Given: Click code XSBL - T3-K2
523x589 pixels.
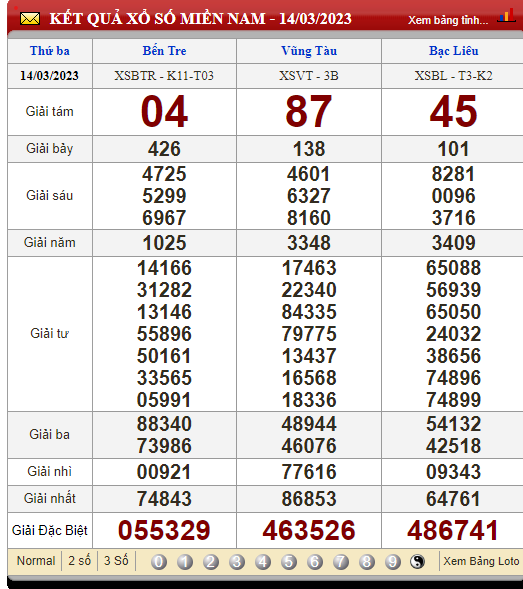Looking at the screenshot, I should coord(453,76).
